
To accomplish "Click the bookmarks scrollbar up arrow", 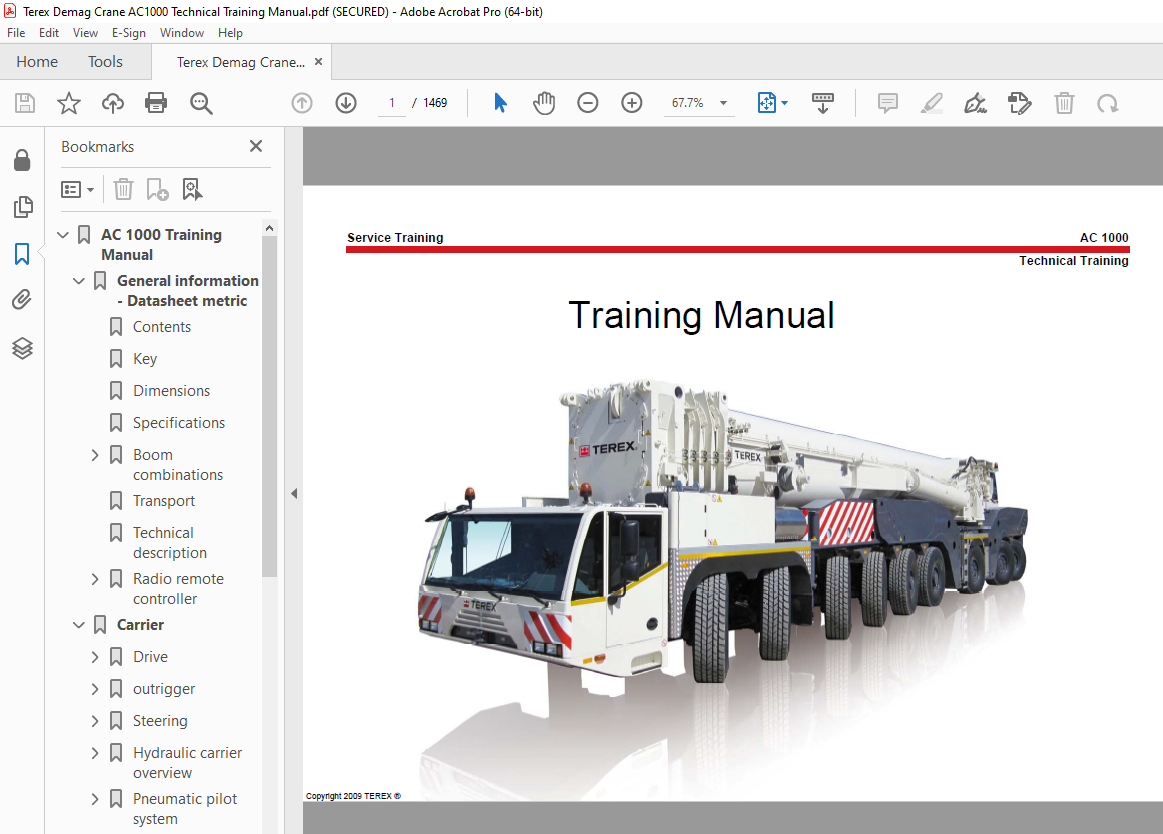I will pos(269,228).
